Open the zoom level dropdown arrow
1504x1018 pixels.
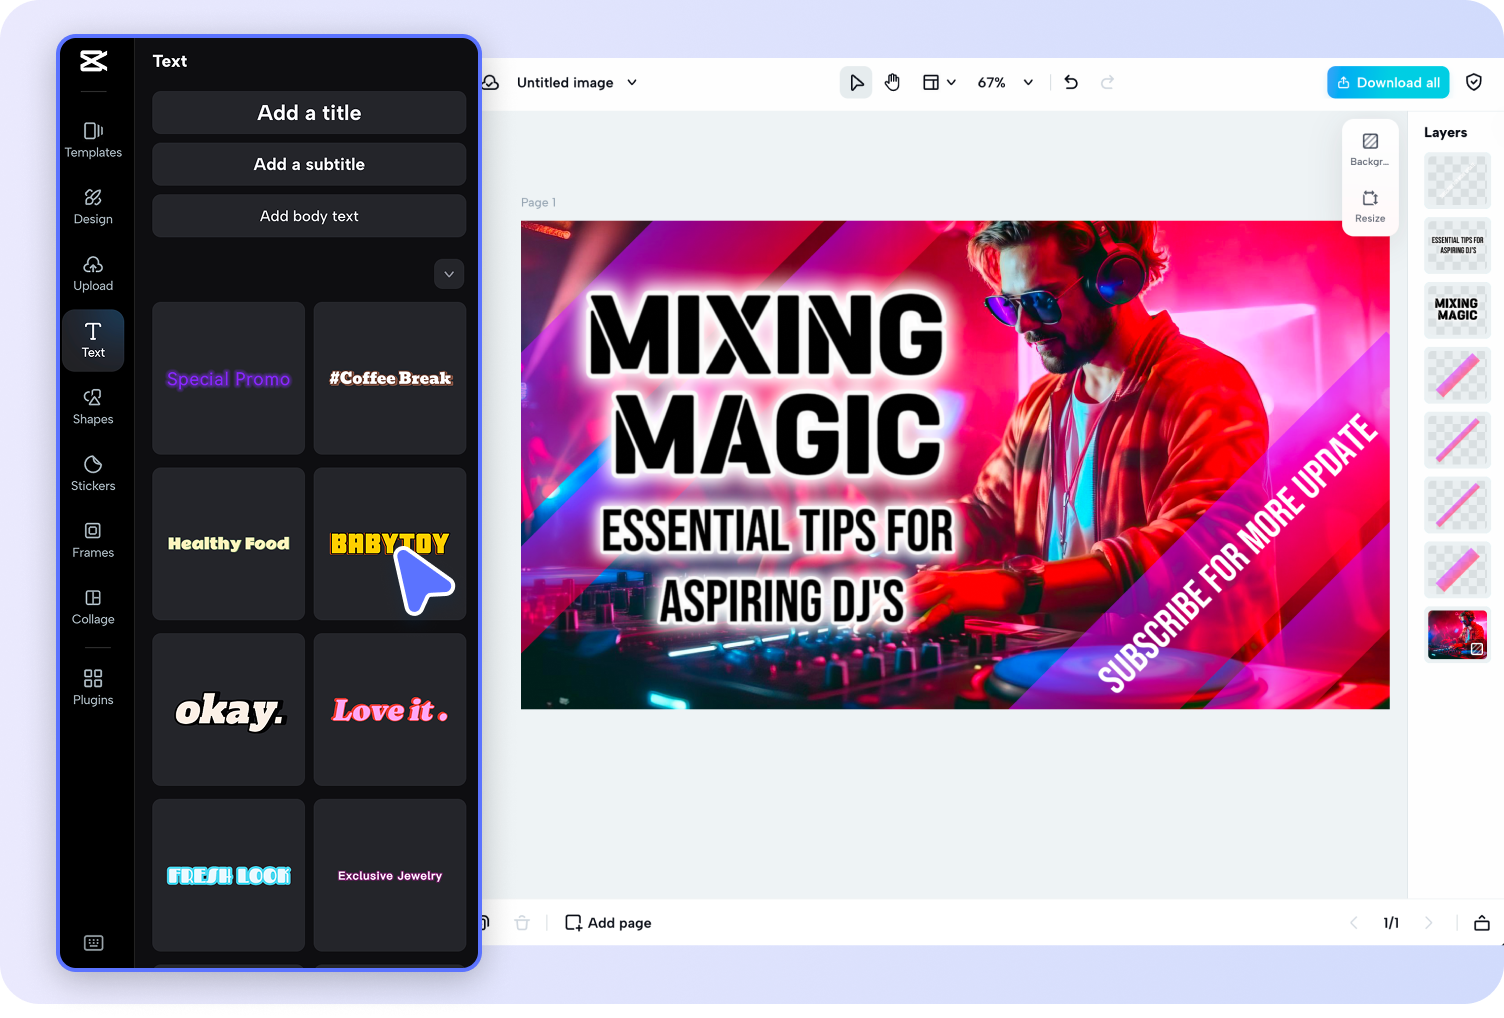click(1028, 83)
